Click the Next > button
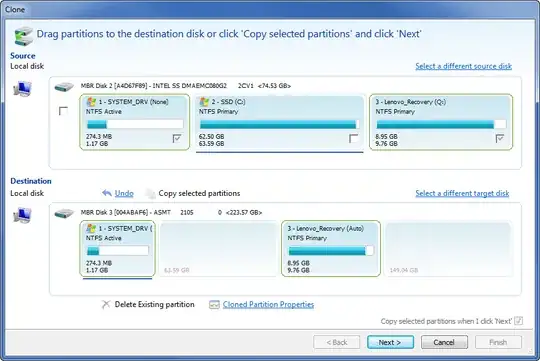540x361 pixels. point(390,342)
